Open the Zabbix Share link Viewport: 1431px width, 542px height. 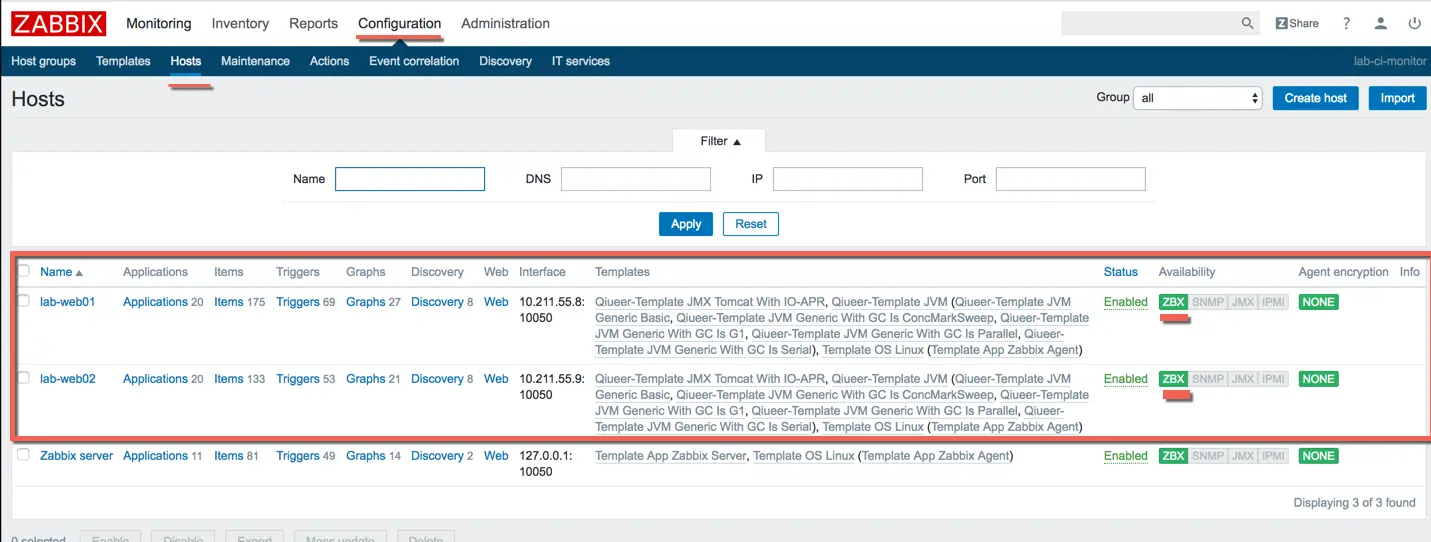pos(1297,23)
